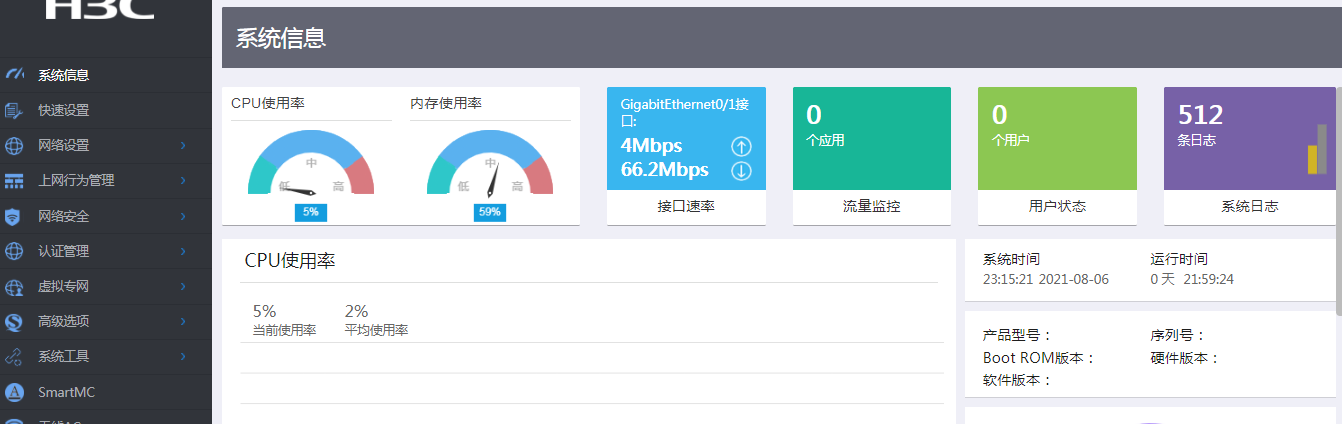Click the 5% CPU gauge value badge
Image resolution: width=1342 pixels, height=424 pixels.
311,212
